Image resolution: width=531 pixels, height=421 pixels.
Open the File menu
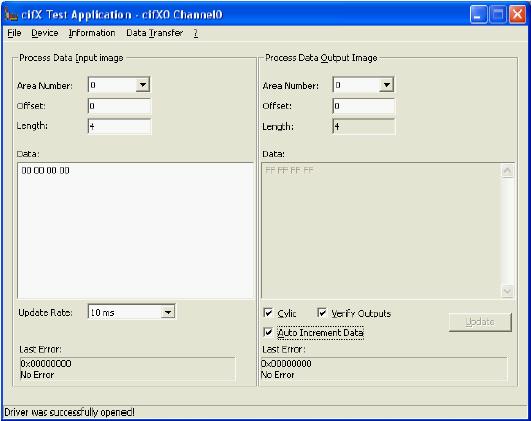point(14,33)
